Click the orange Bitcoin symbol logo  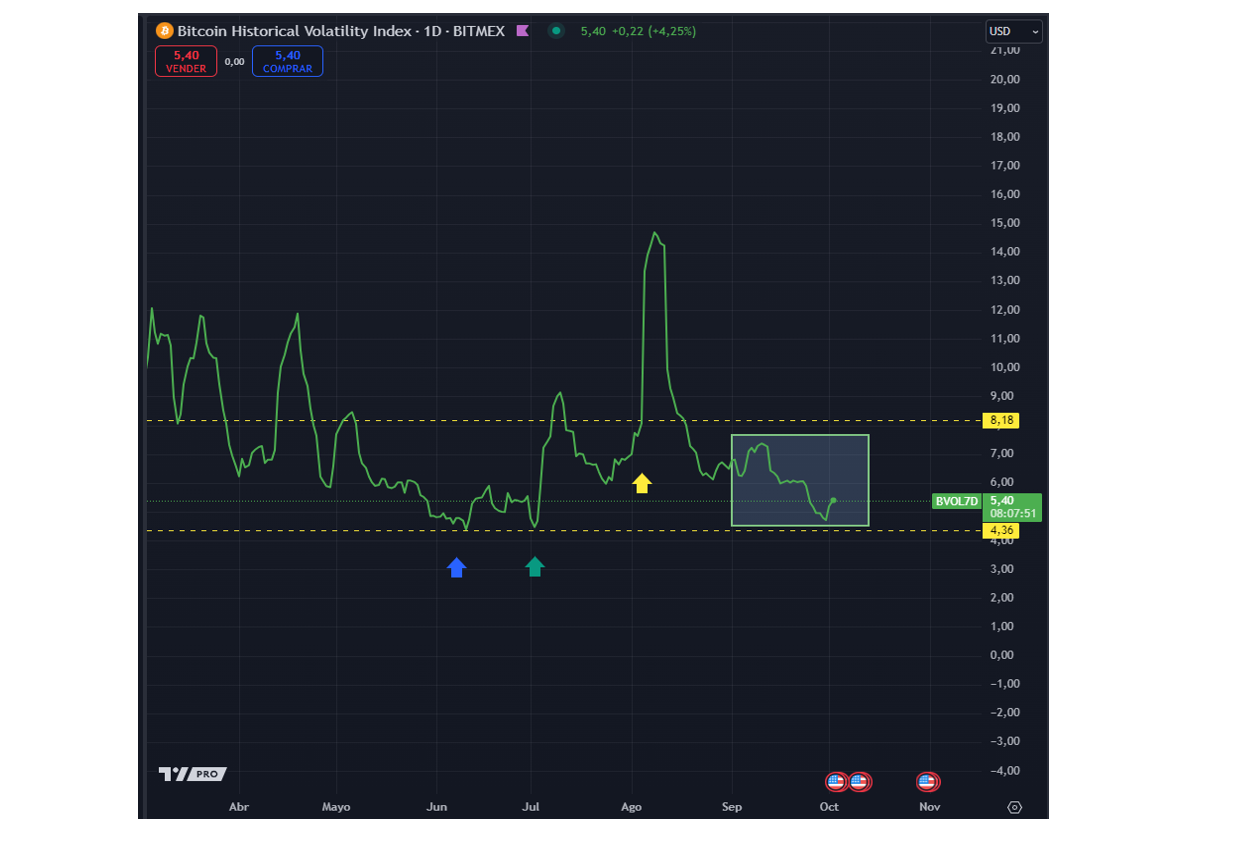(165, 31)
